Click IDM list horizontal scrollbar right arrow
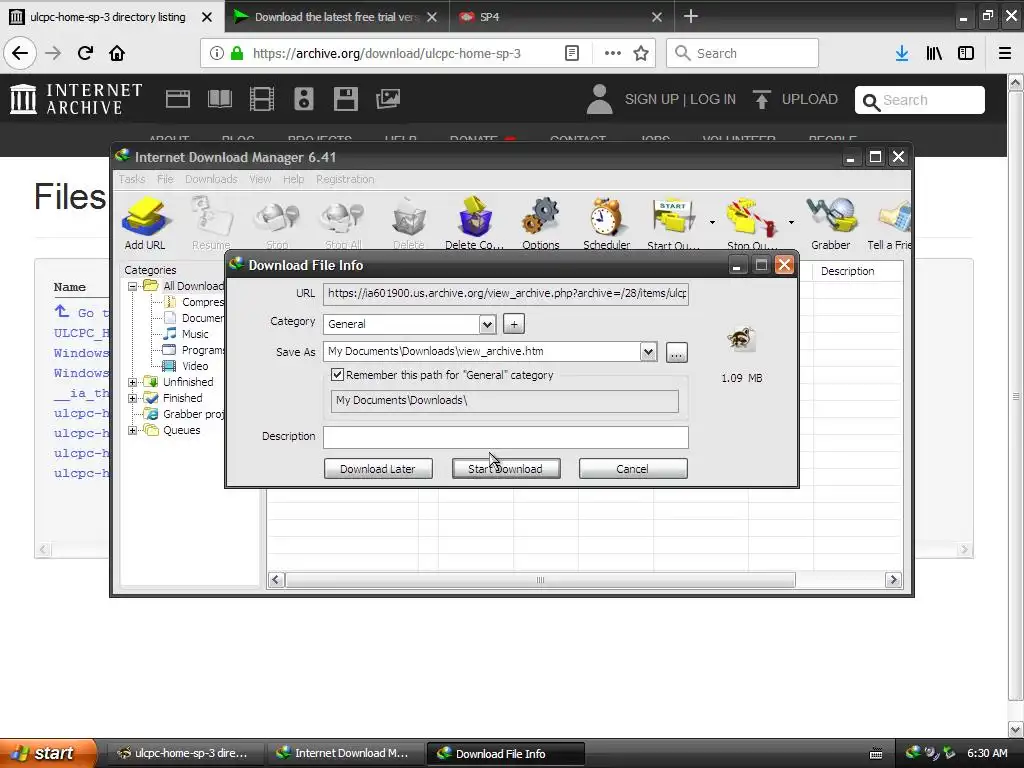This screenshot has height=768, width=1024. pos(893,580)
